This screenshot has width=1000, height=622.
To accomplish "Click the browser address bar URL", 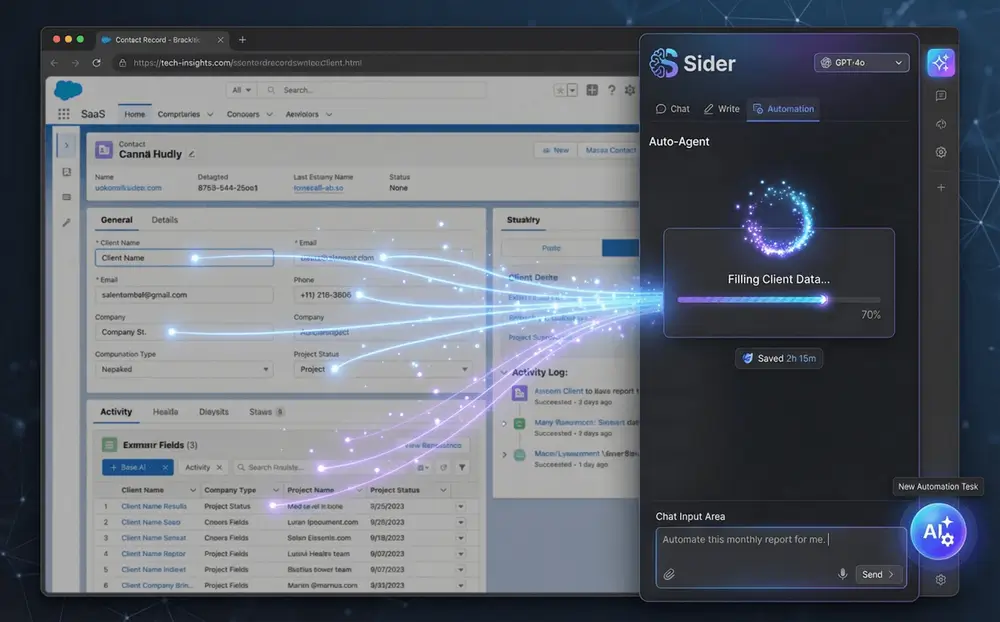I will [x=247, y=63].
